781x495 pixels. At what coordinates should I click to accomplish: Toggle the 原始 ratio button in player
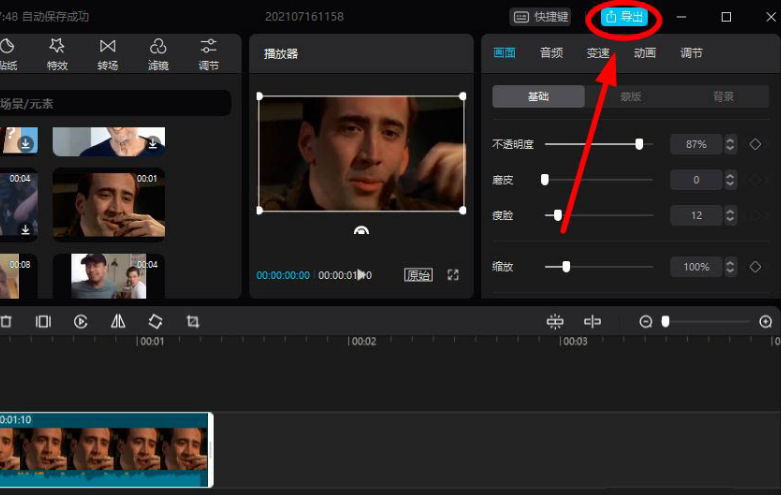[x=418, y=275]
